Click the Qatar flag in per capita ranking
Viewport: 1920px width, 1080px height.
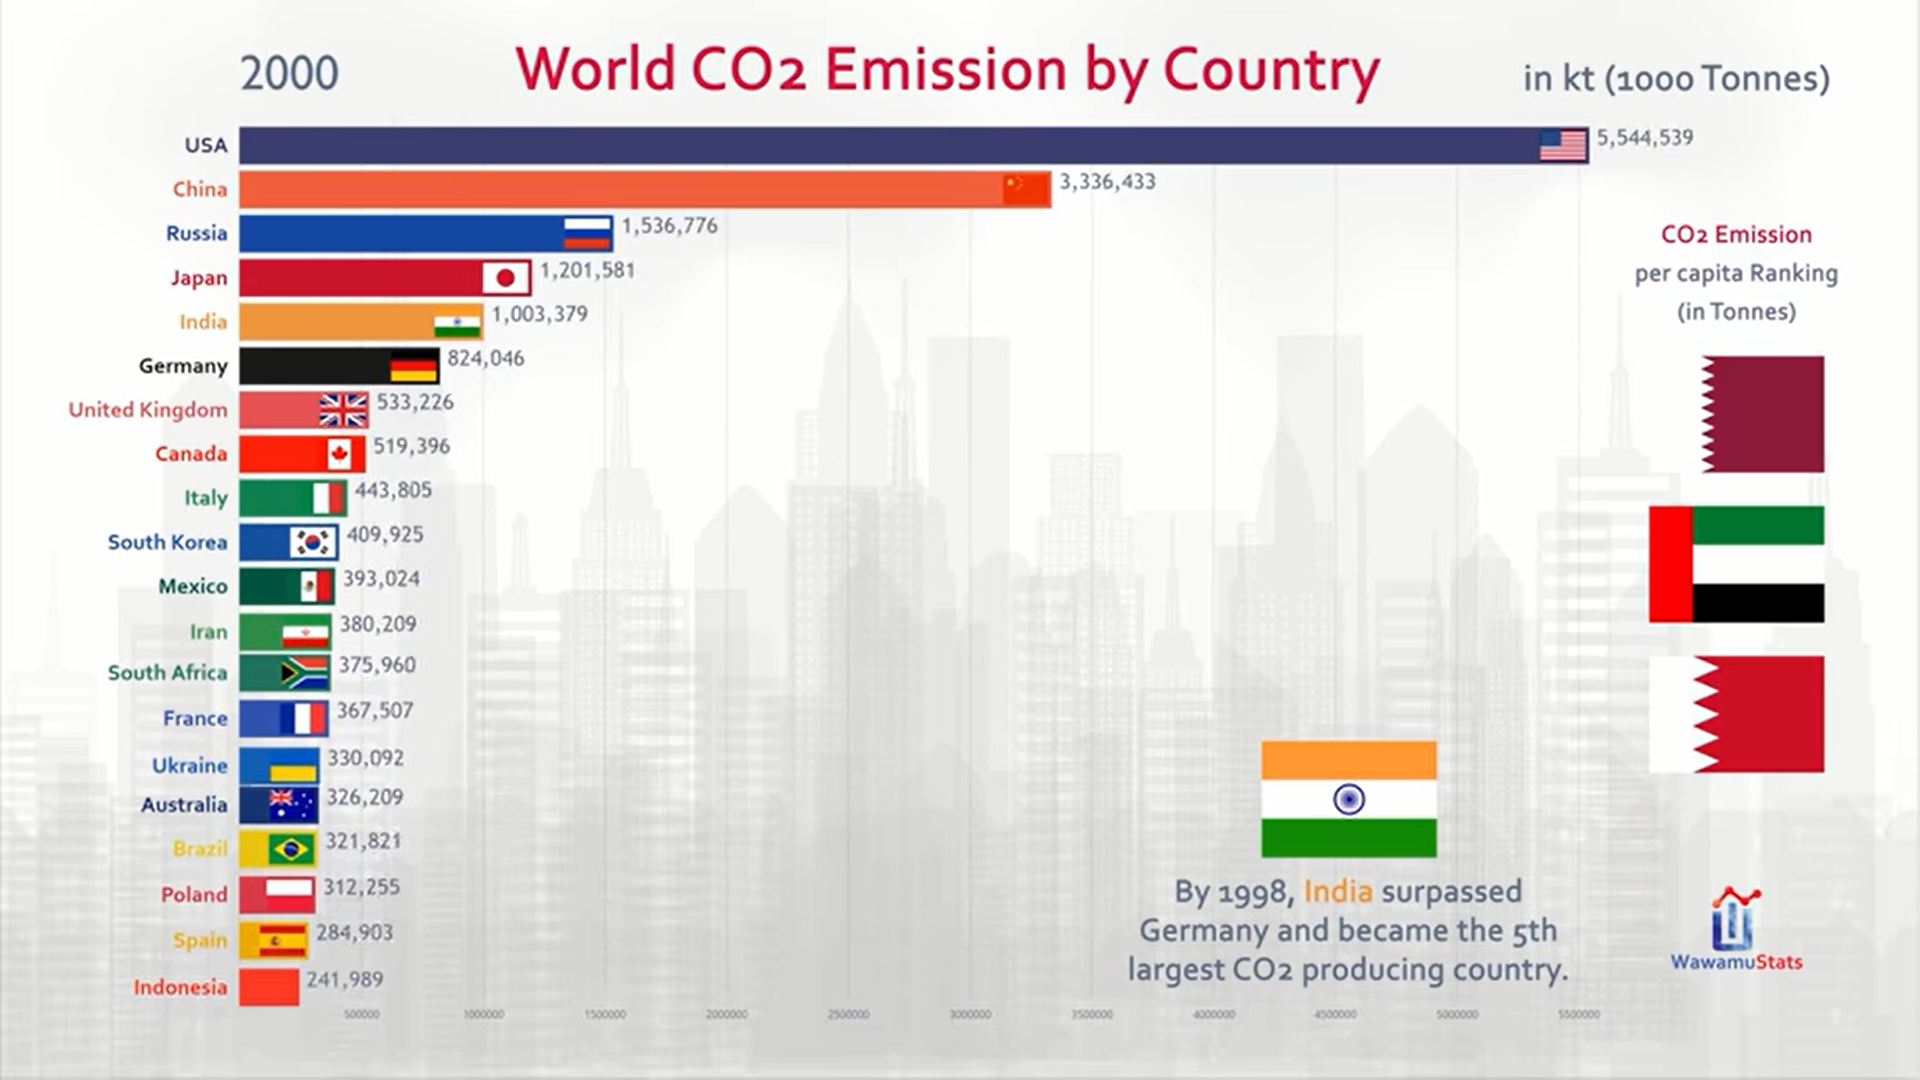pos(1762,414)
